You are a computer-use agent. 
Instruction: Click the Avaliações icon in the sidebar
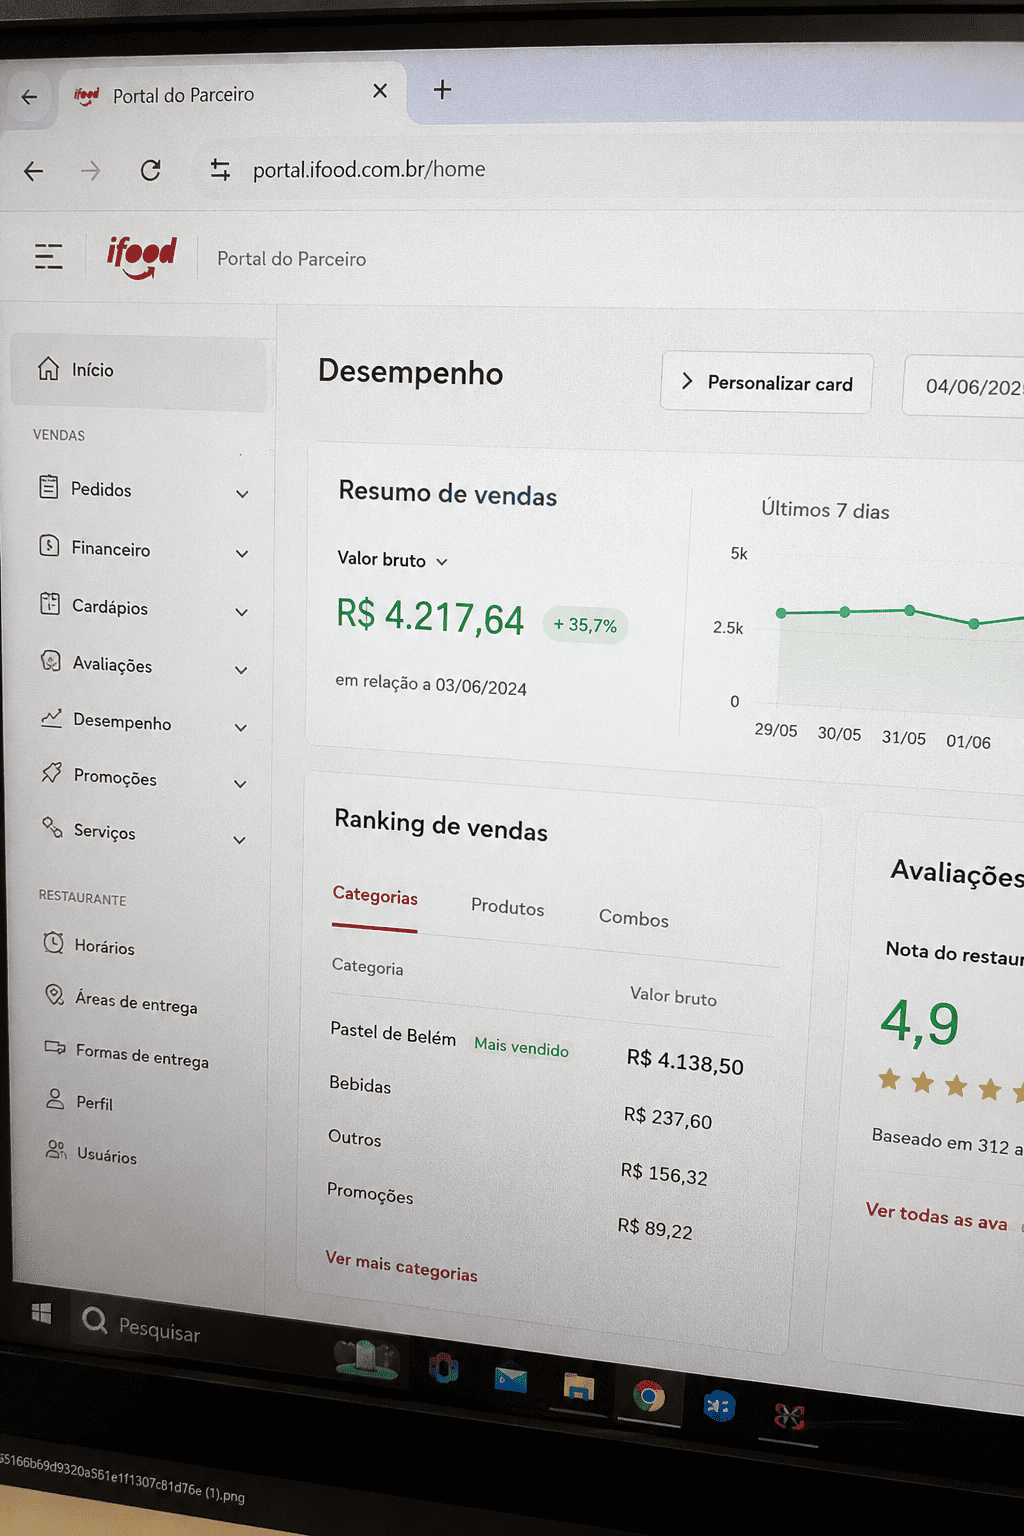(51, 661)
